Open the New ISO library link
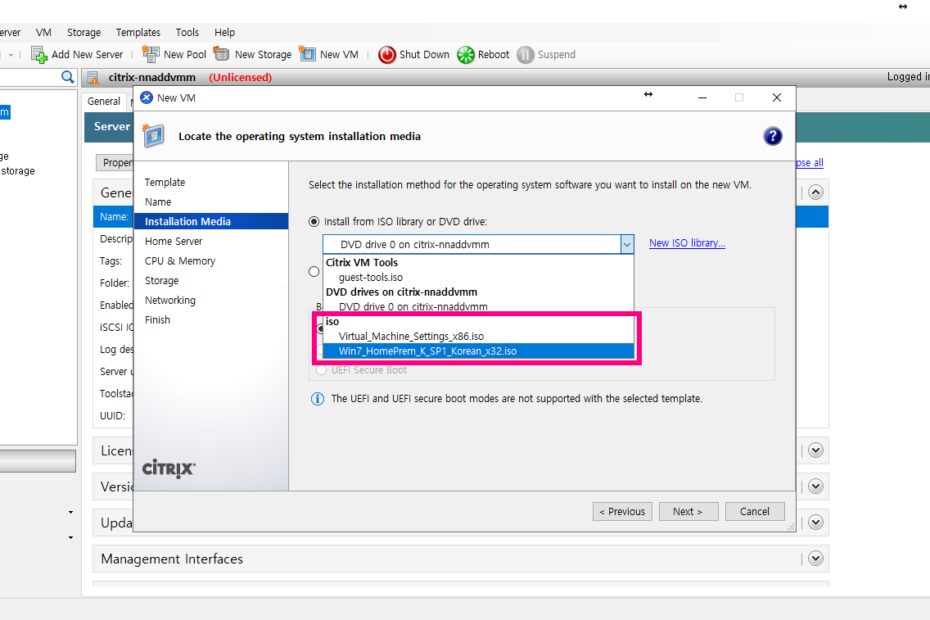Image resolution: width=930 pixels, height=620 pixels. [x=687, y=243]
